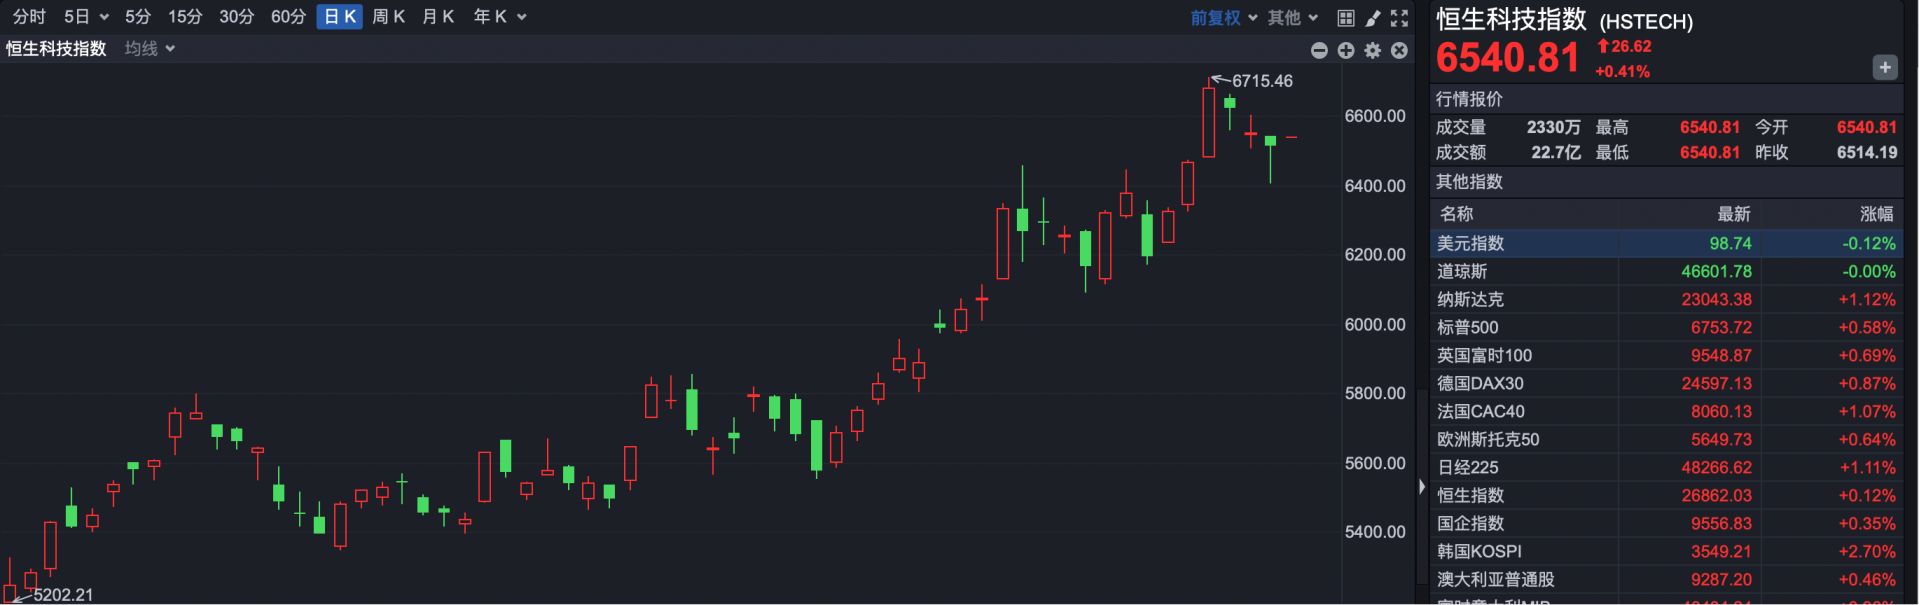This screenshot has width=1919, height=605.
Task: Close chart pane with X icon
Action: click(1399, 50)
